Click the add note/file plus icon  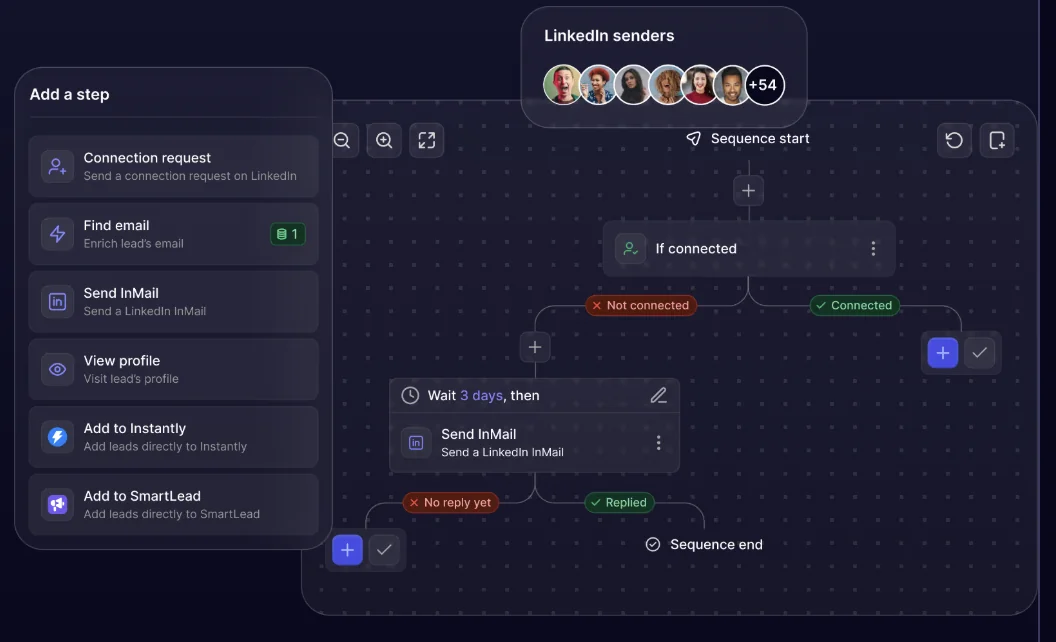pos(997,140)
